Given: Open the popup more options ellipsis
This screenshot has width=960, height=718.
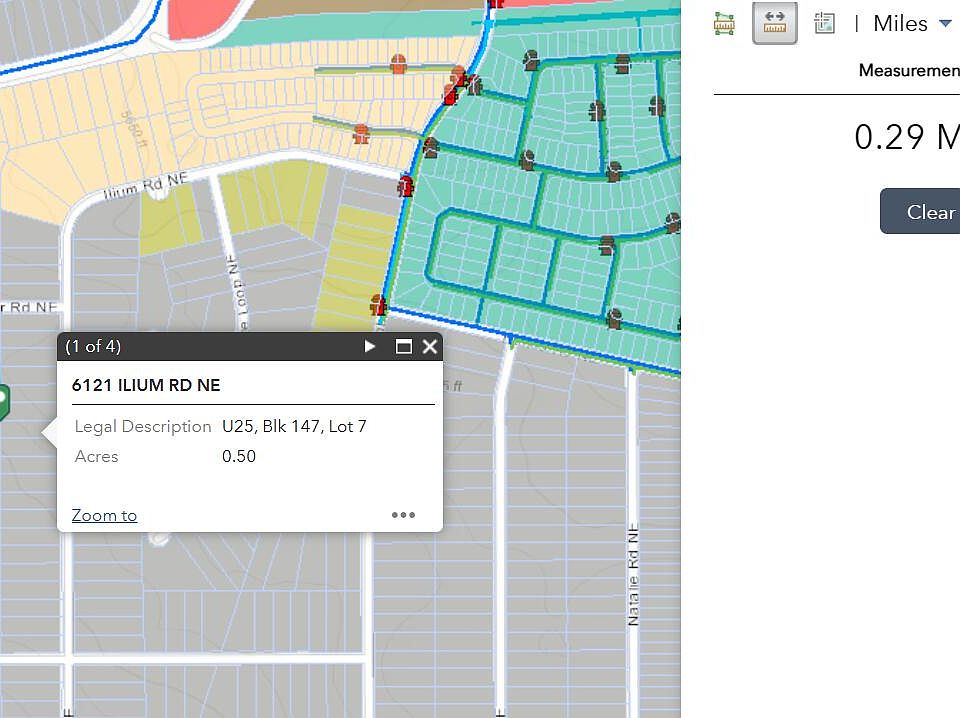Looking at the screenshot, I should (x=403, y=515).
